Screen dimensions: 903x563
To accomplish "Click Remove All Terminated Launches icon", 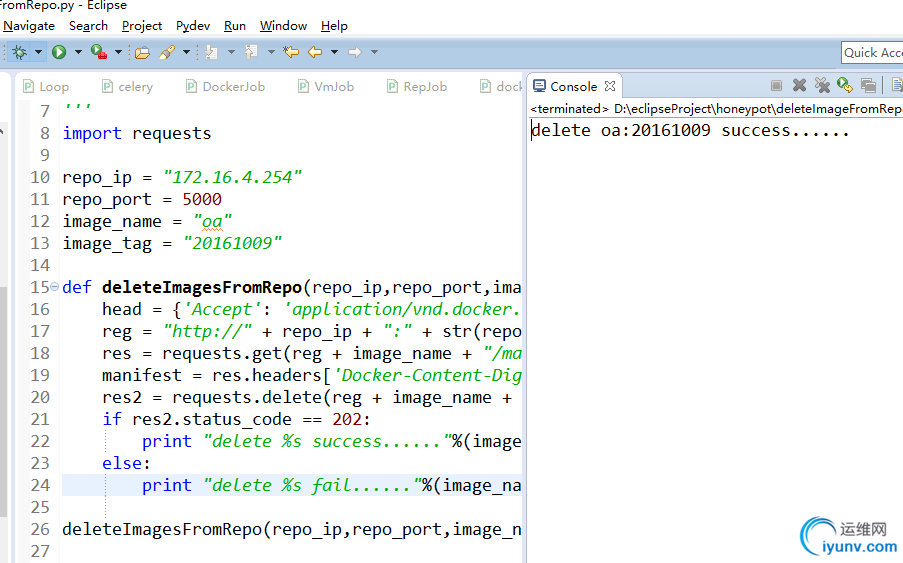I will point(822,86).
